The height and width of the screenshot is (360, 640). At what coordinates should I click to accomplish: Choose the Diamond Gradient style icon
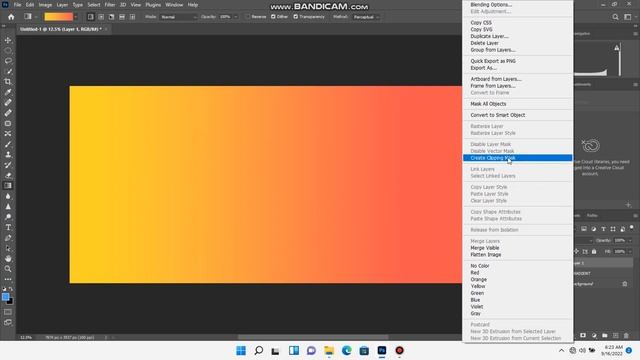pyautogui.click(x=132, y=17)
